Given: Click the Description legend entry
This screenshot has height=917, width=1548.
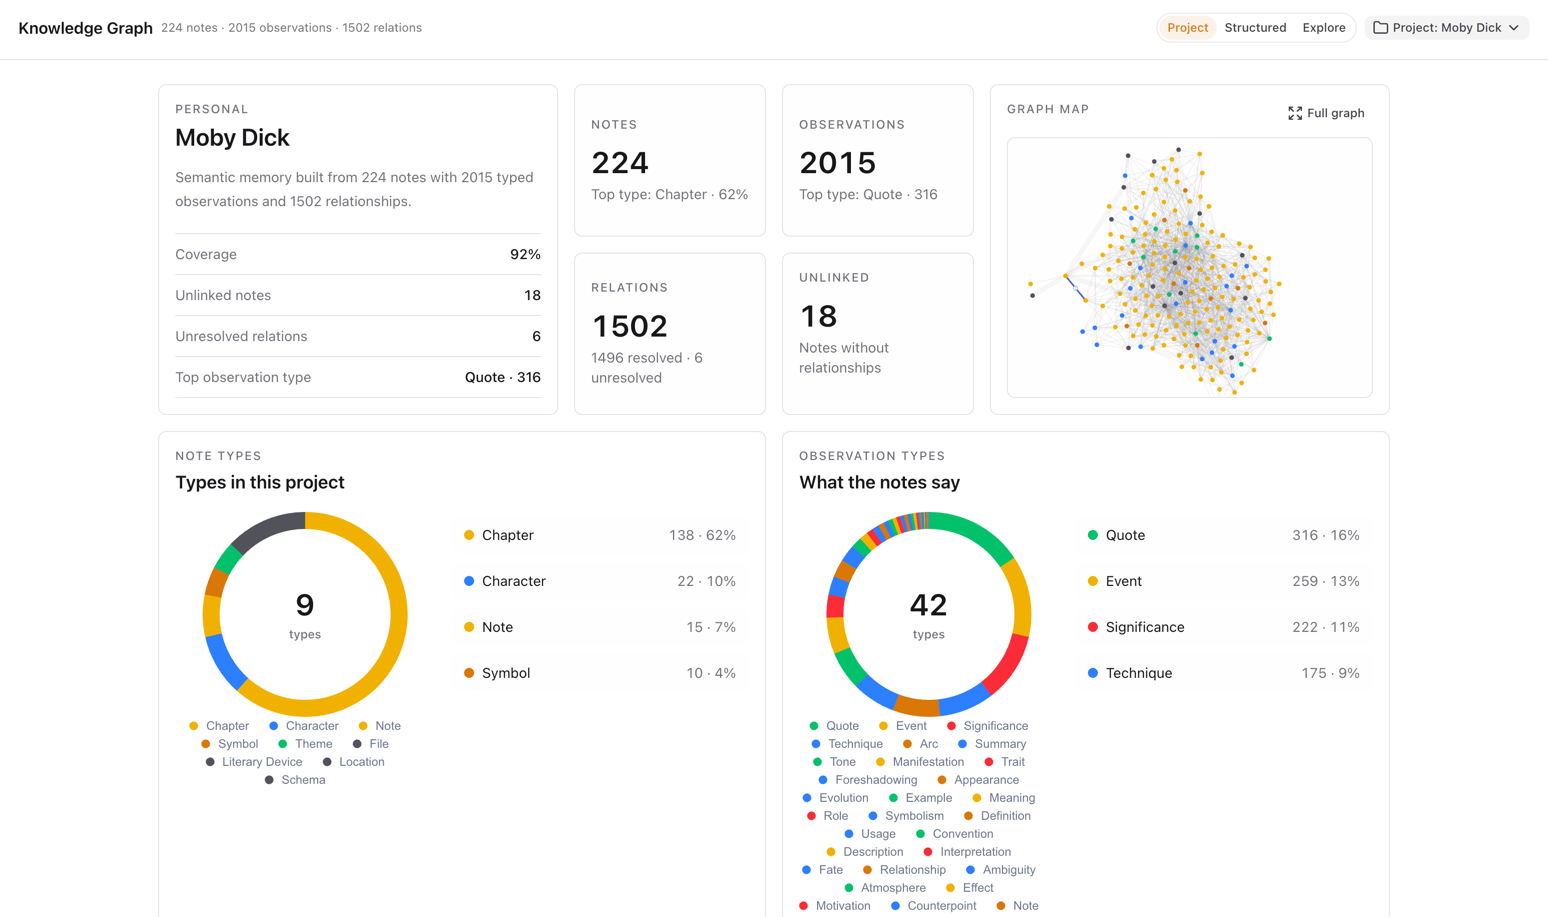Looking at the screenshot, I should (864, 852).
